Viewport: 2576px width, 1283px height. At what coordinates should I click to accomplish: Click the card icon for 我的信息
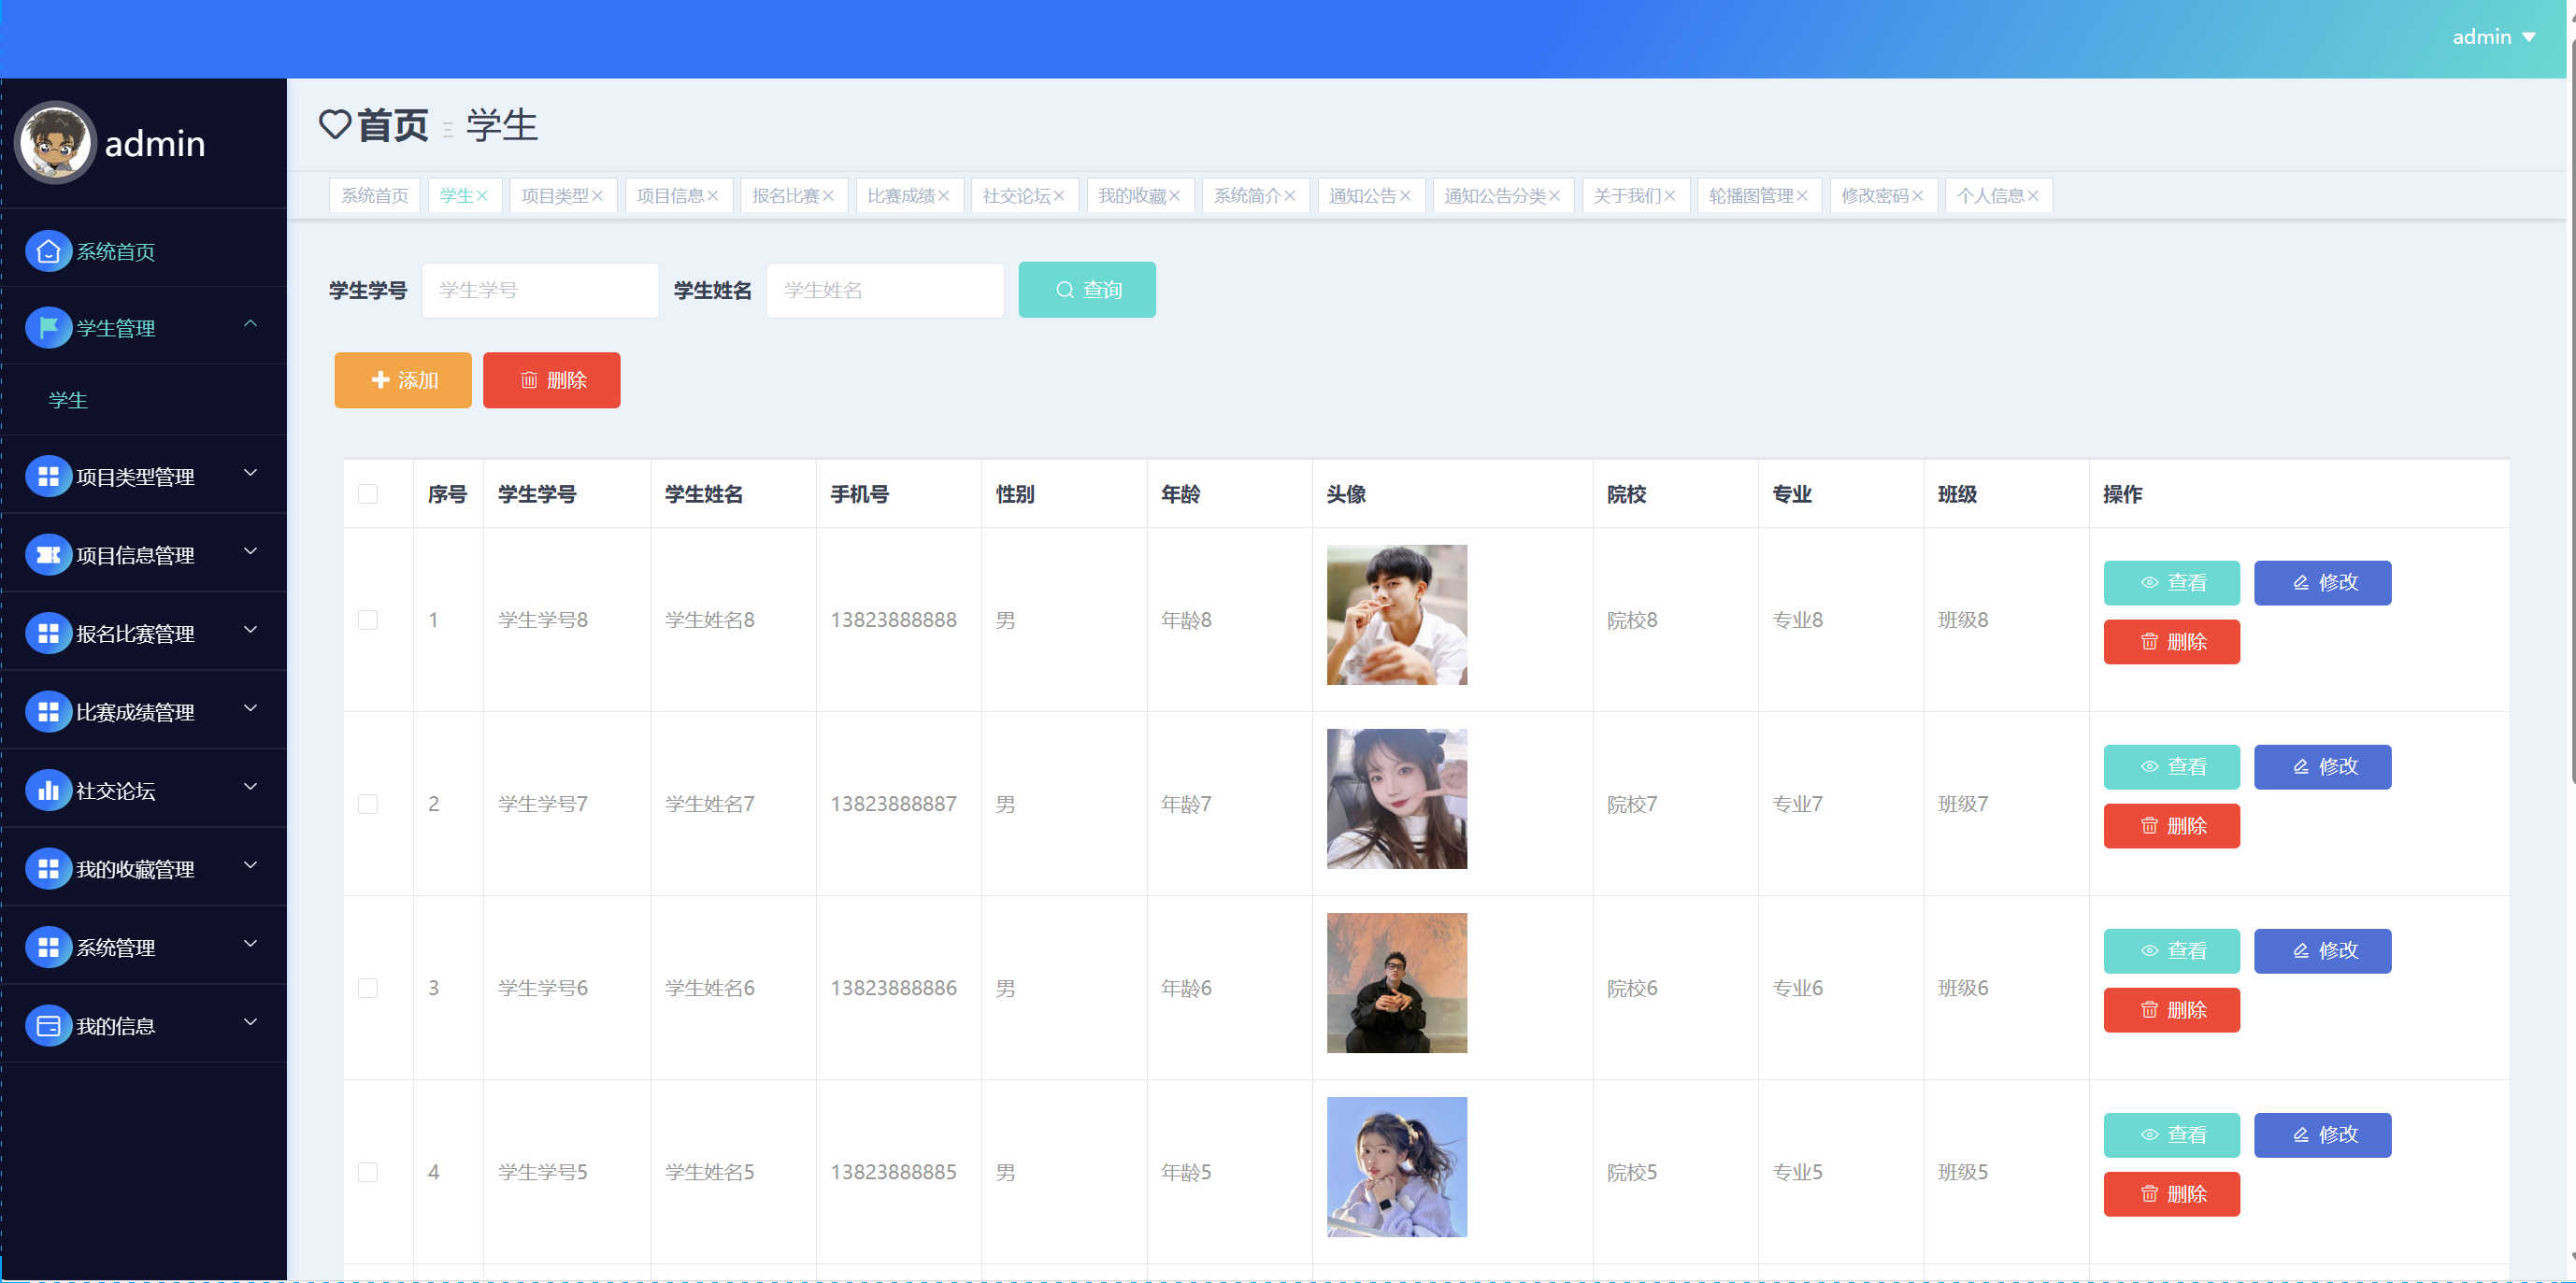pyautogui.click(x=48, y=1025)
